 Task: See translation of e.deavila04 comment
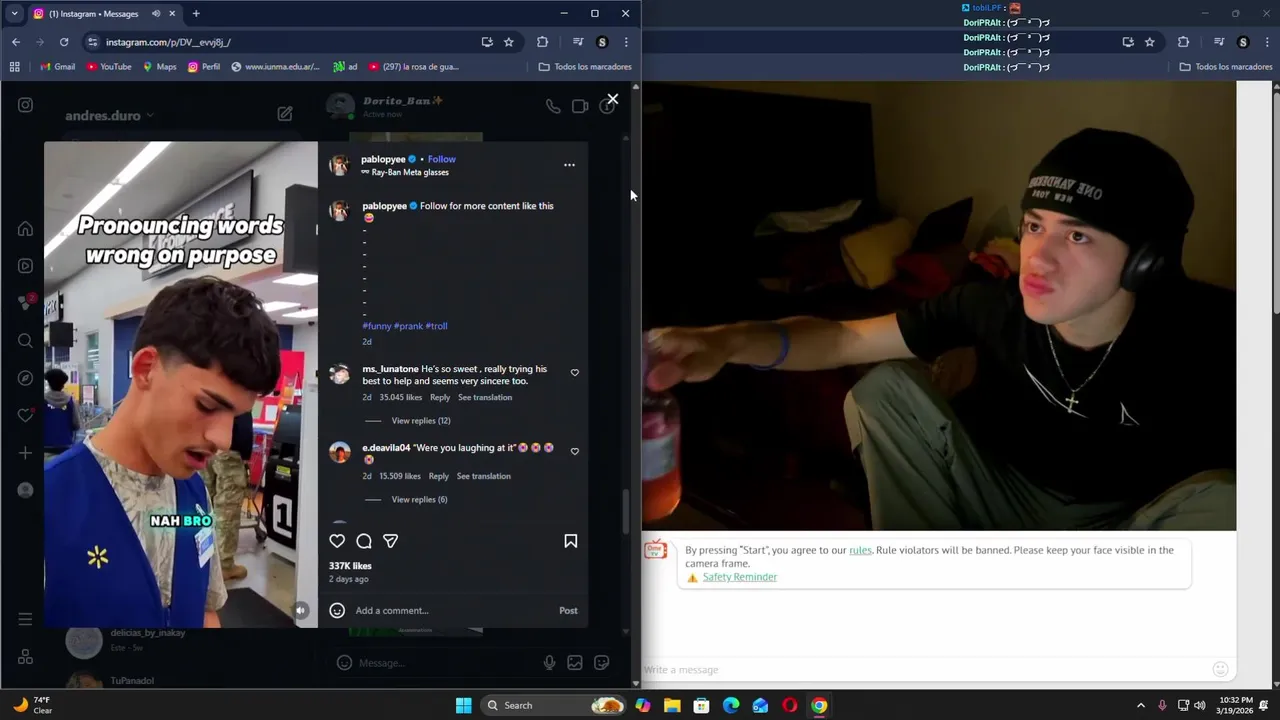pyautogui.click(x=484, y=476)
